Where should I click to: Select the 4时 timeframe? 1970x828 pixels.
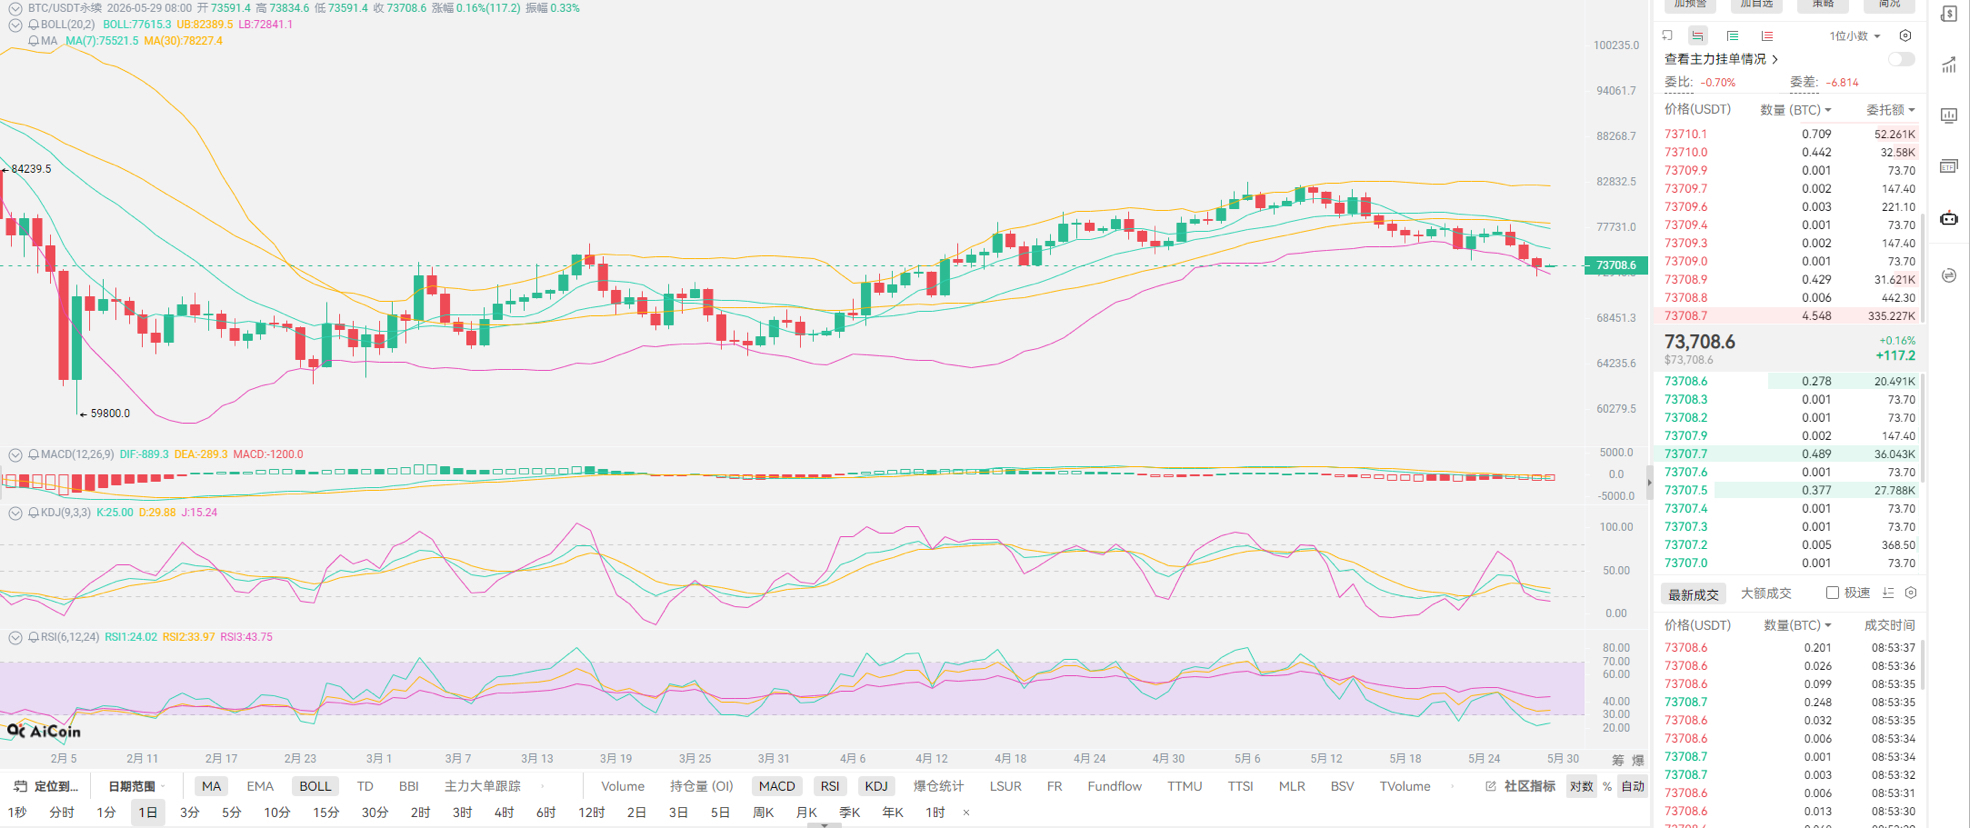[x=503, y=813]
